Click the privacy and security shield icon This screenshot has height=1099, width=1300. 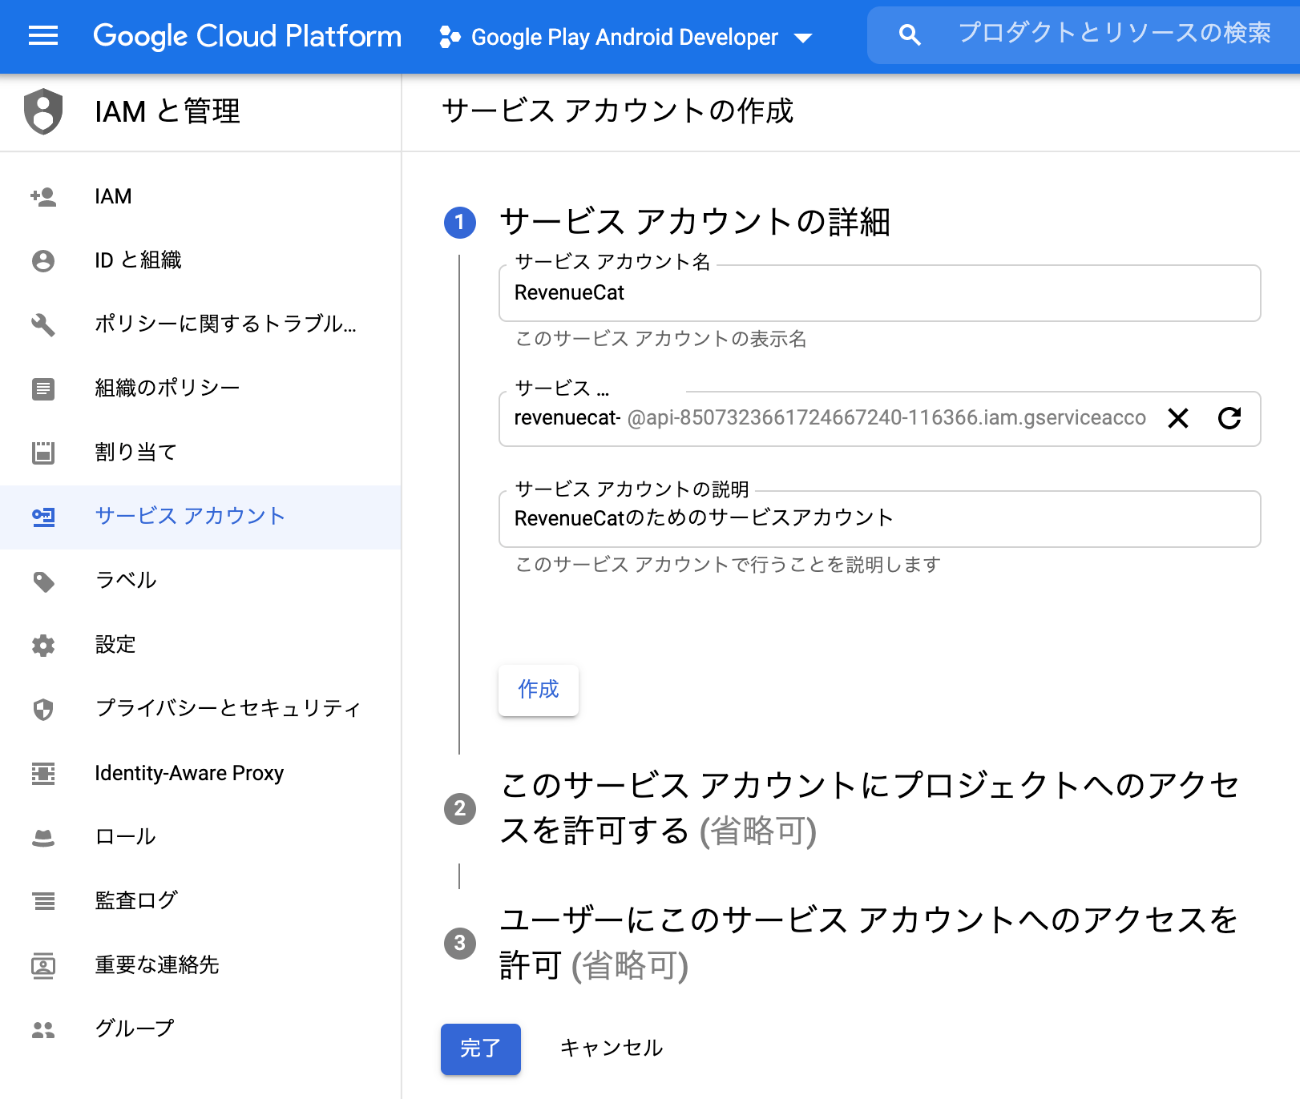pos(43,709)
